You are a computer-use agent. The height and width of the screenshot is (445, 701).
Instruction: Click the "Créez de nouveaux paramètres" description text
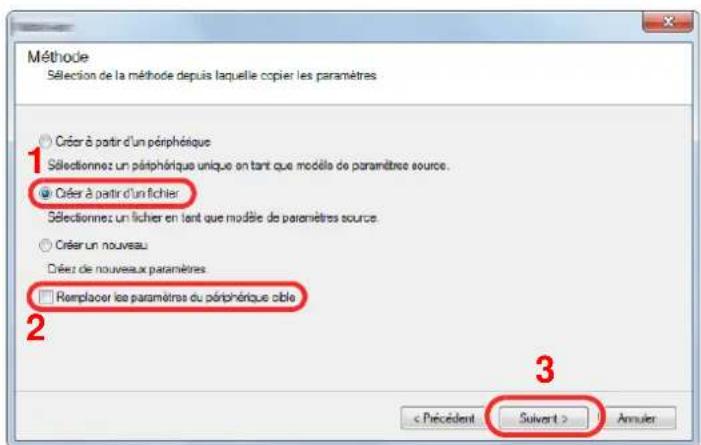(x=127, y=269)
